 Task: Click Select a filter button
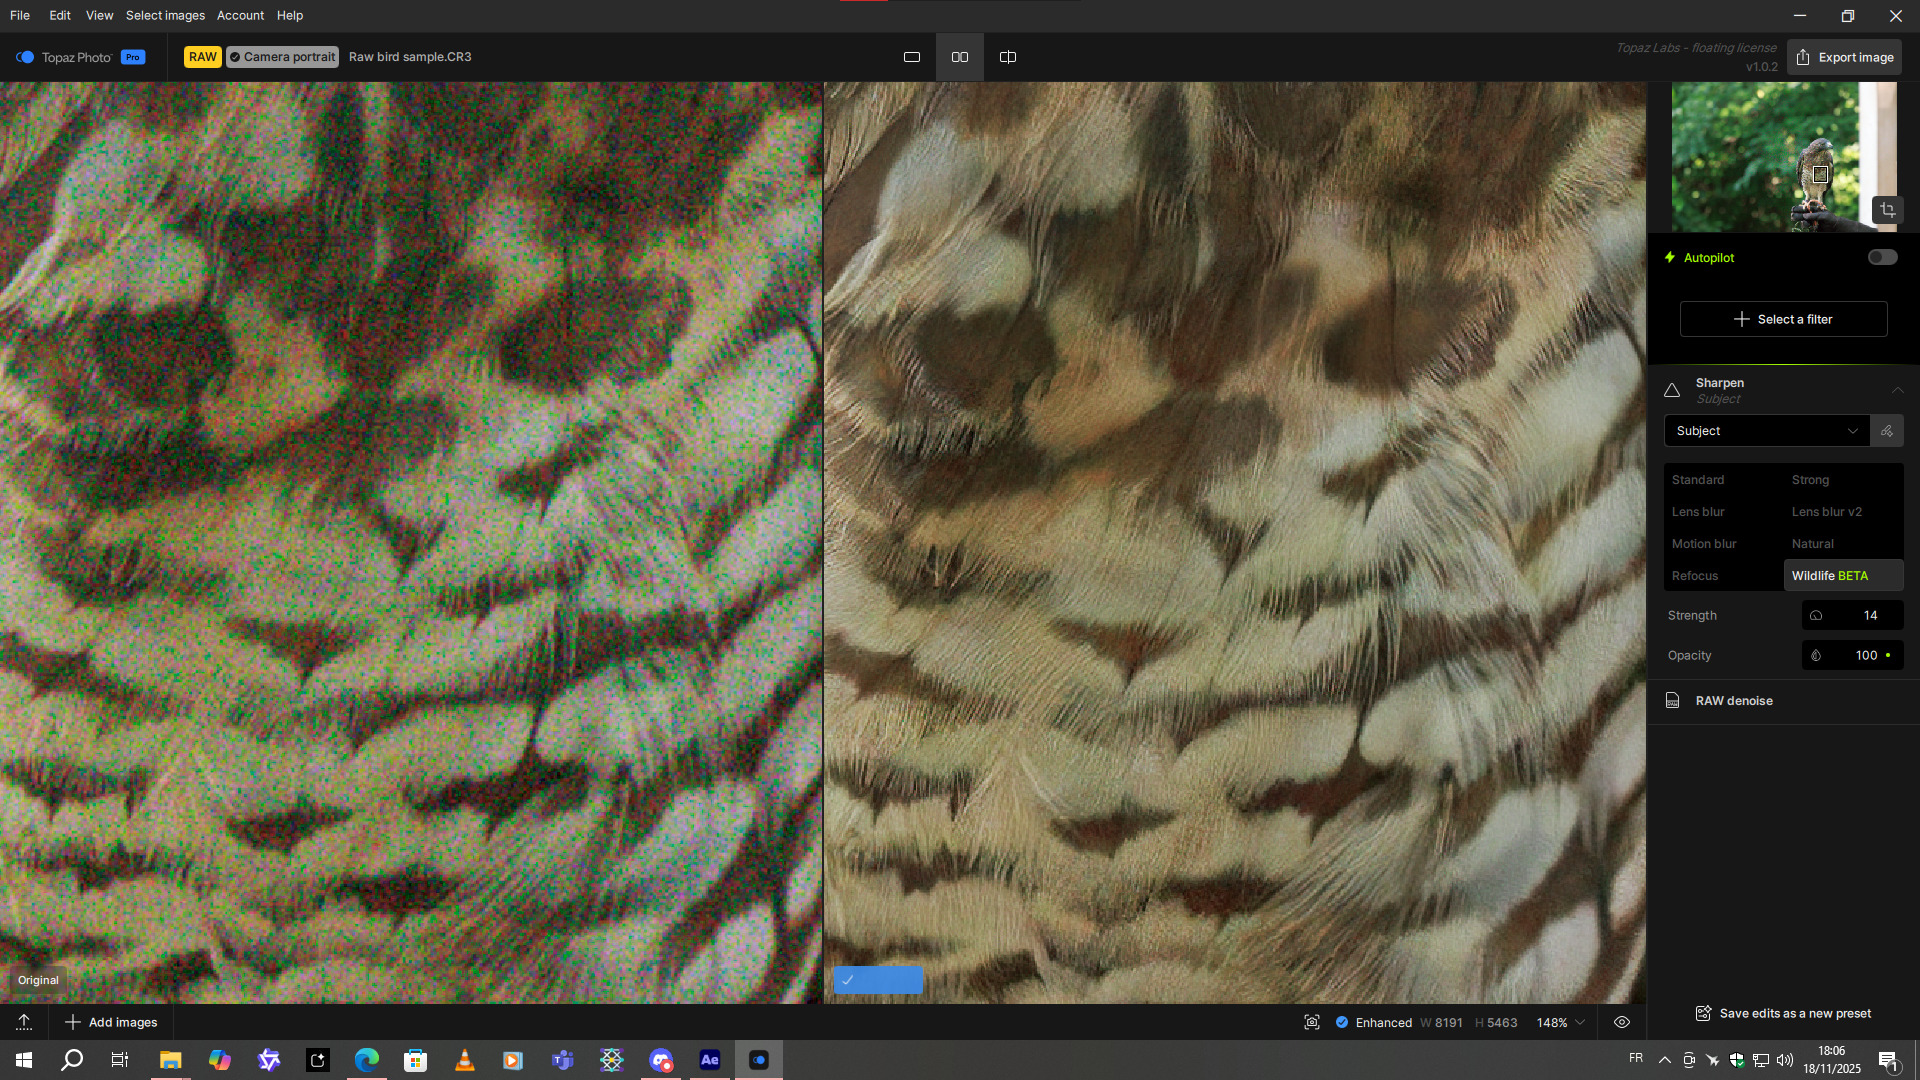point(1783,319)
